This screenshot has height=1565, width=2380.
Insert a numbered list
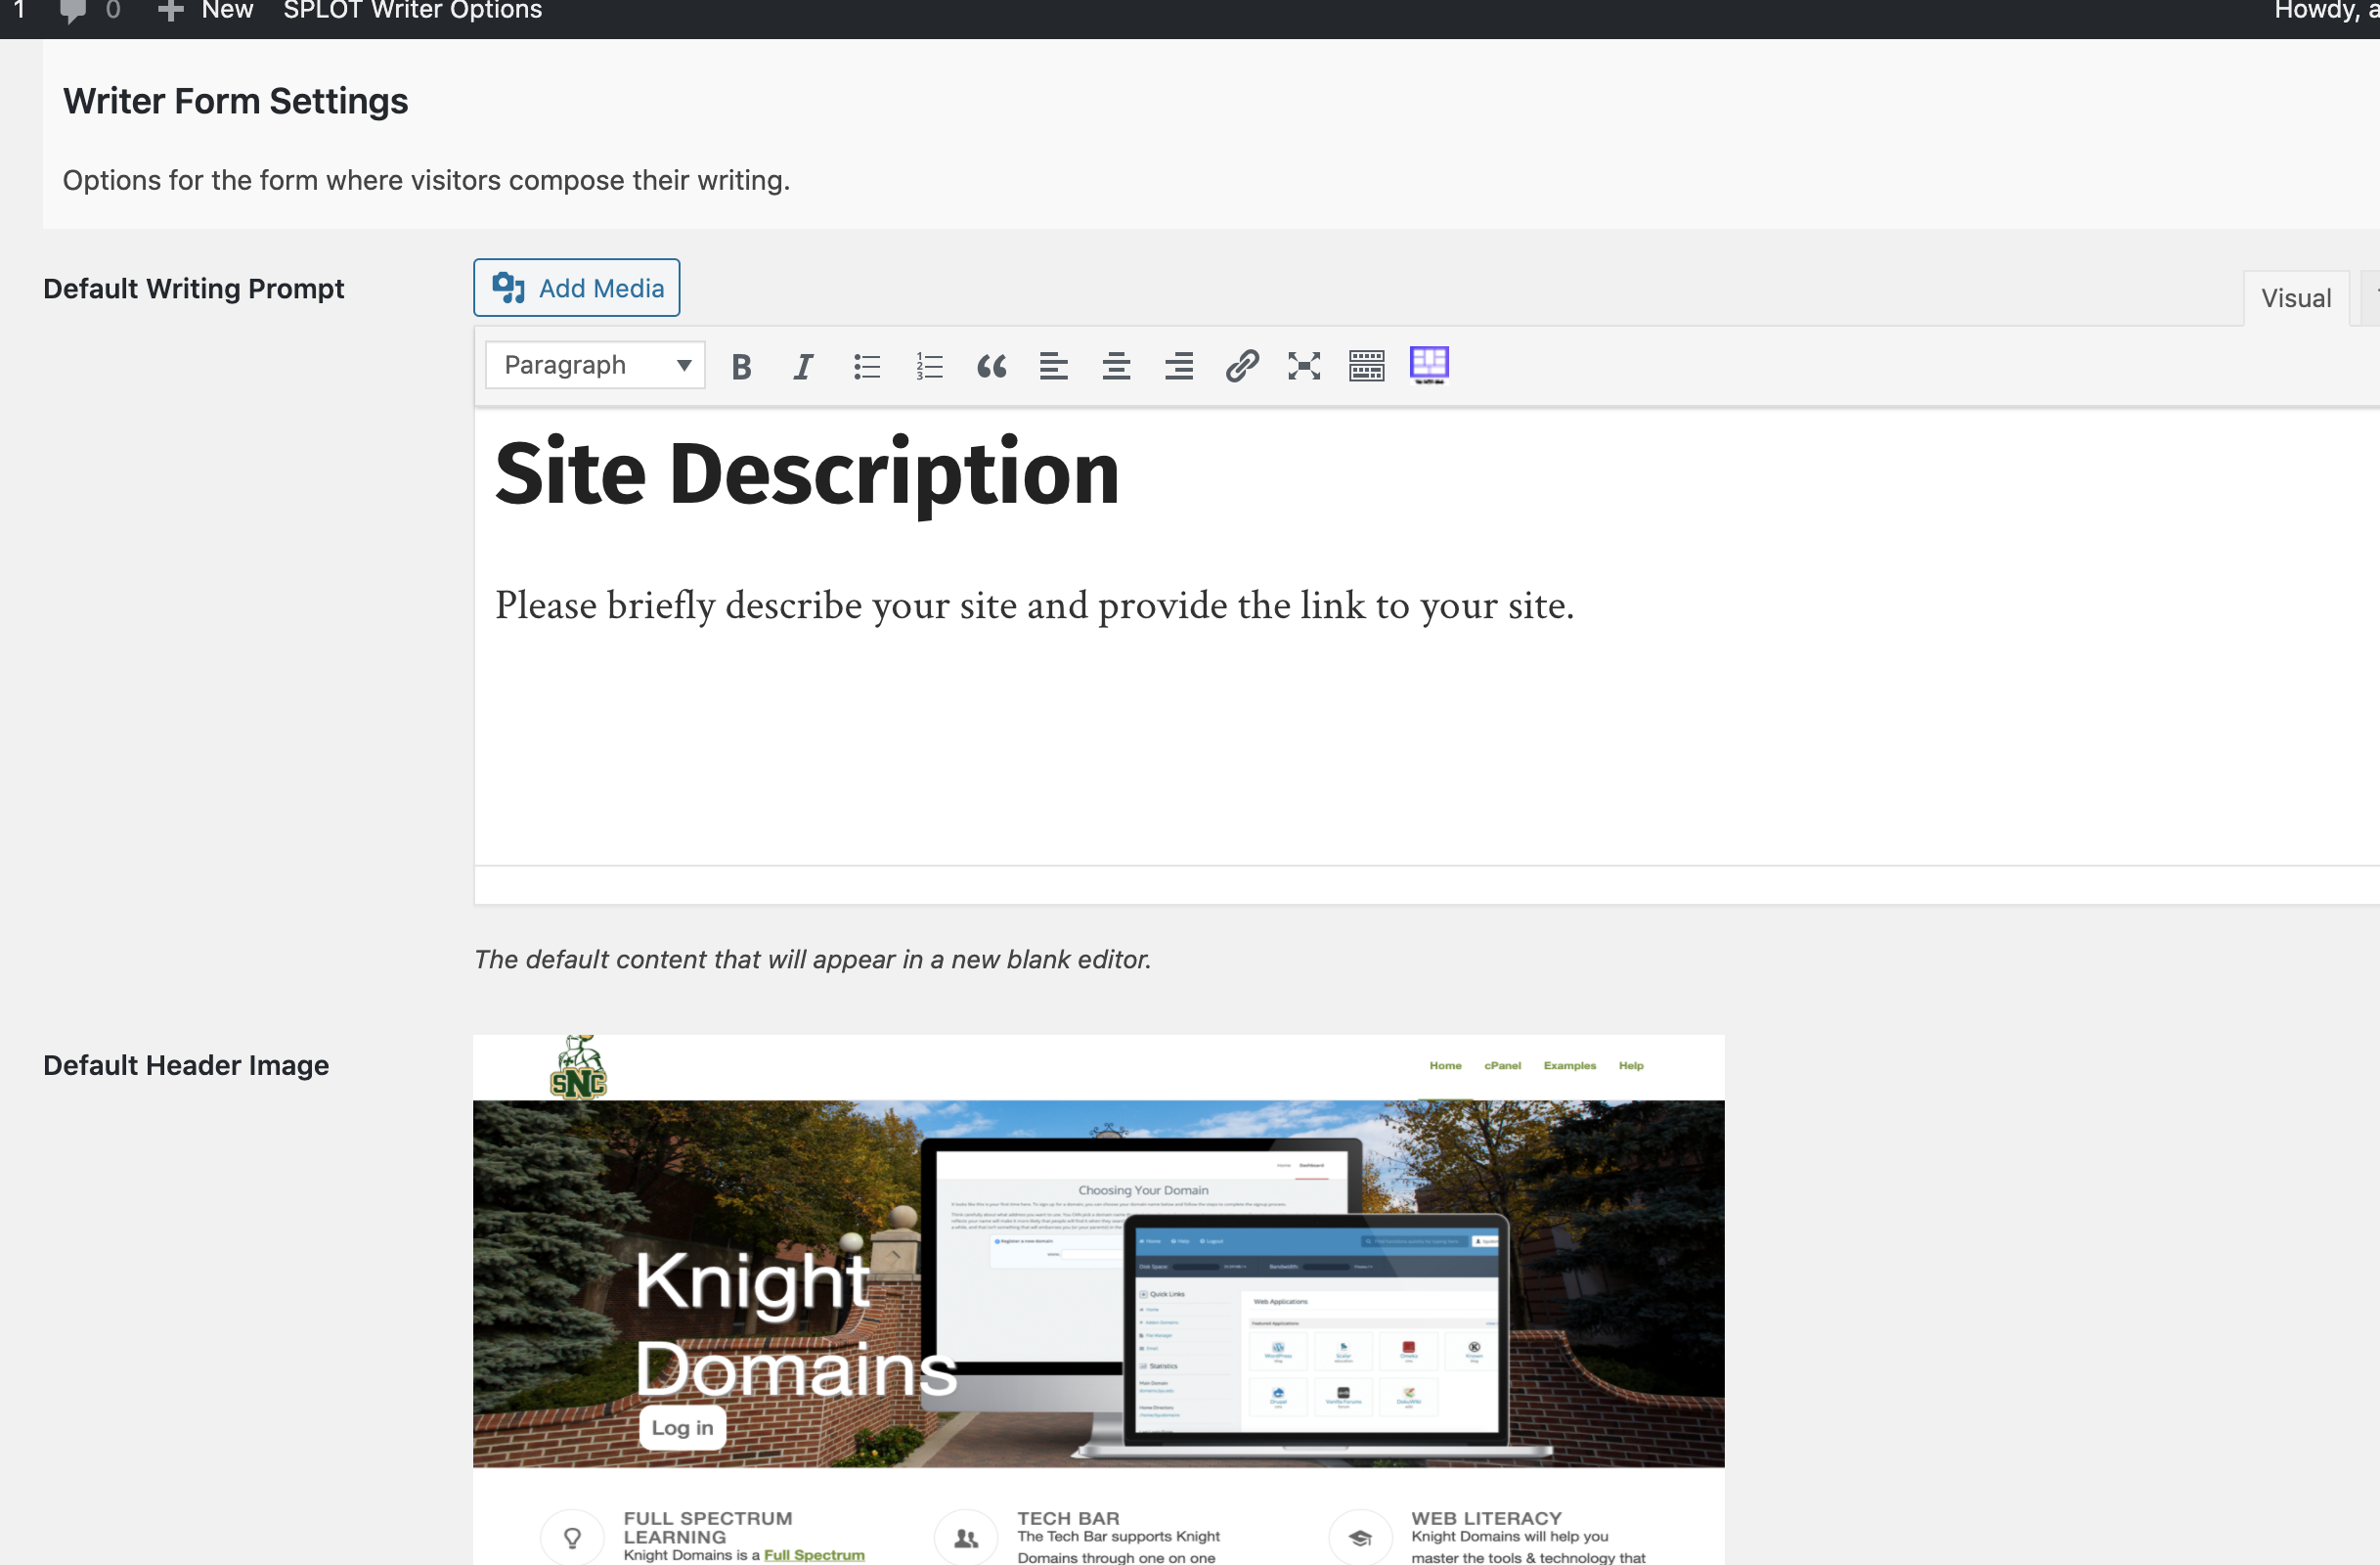(x=929, y=366)
